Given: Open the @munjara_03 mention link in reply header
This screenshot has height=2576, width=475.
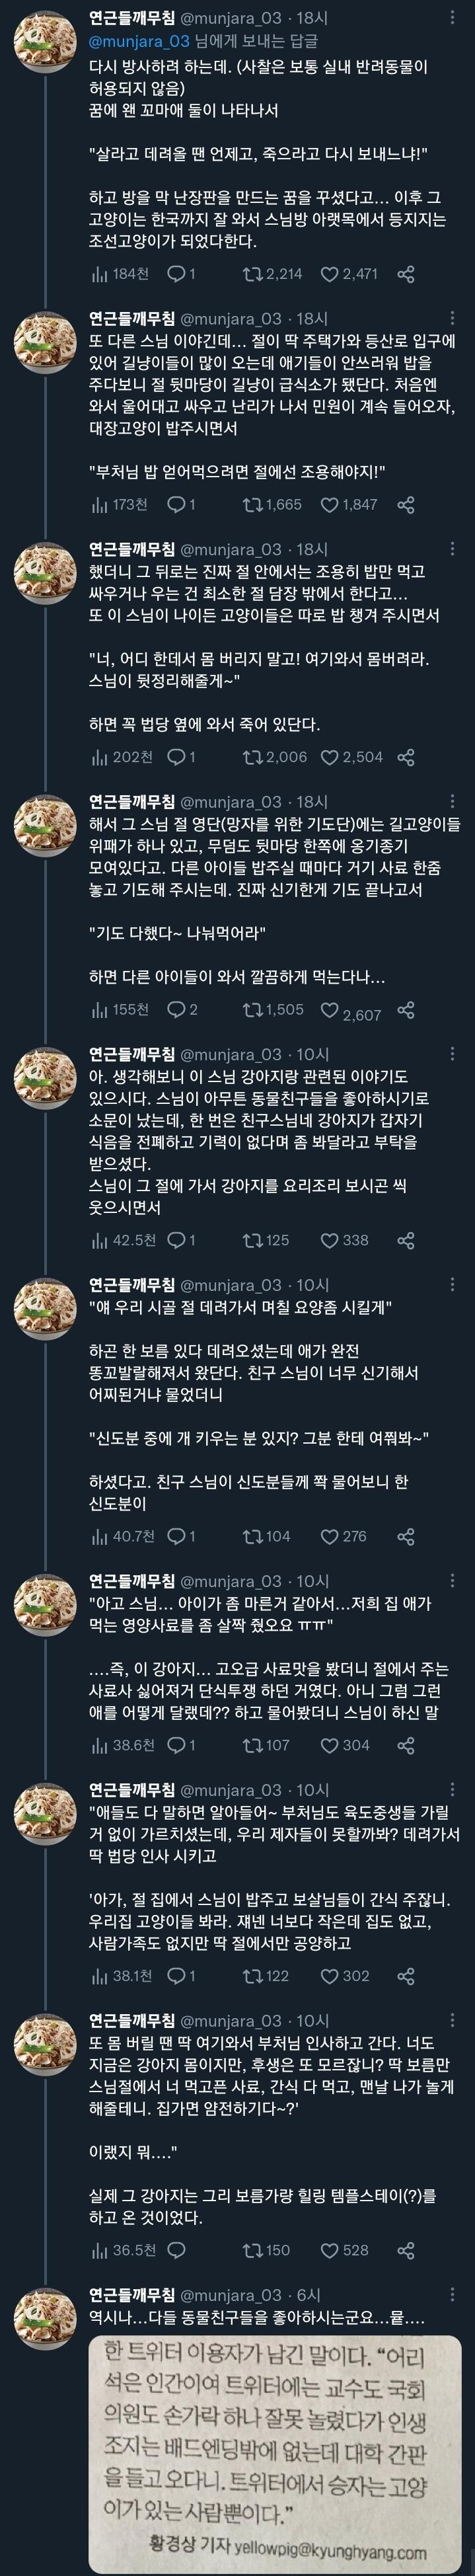Looking at the screenshot, I should click(x=139, y=41).
